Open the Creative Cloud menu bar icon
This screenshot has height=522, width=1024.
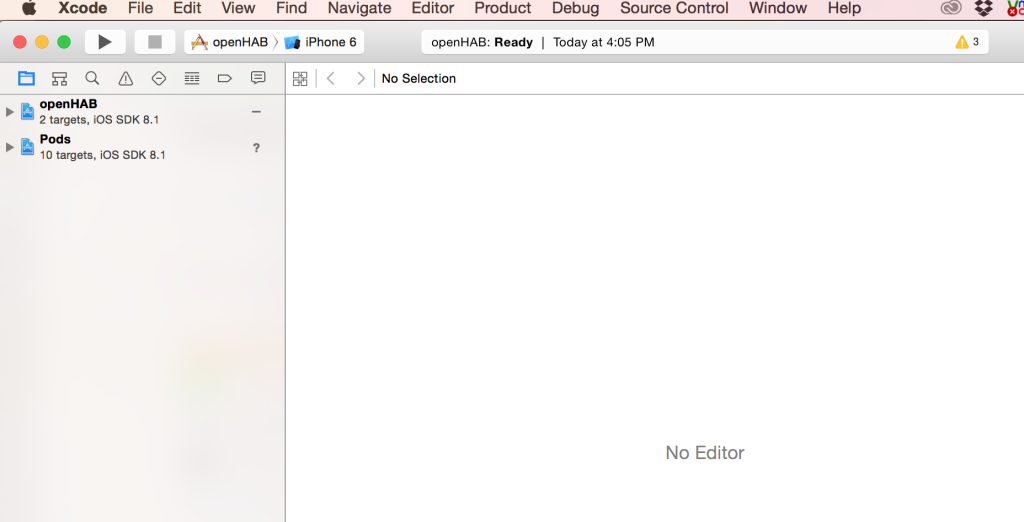[x=951, y=8]
